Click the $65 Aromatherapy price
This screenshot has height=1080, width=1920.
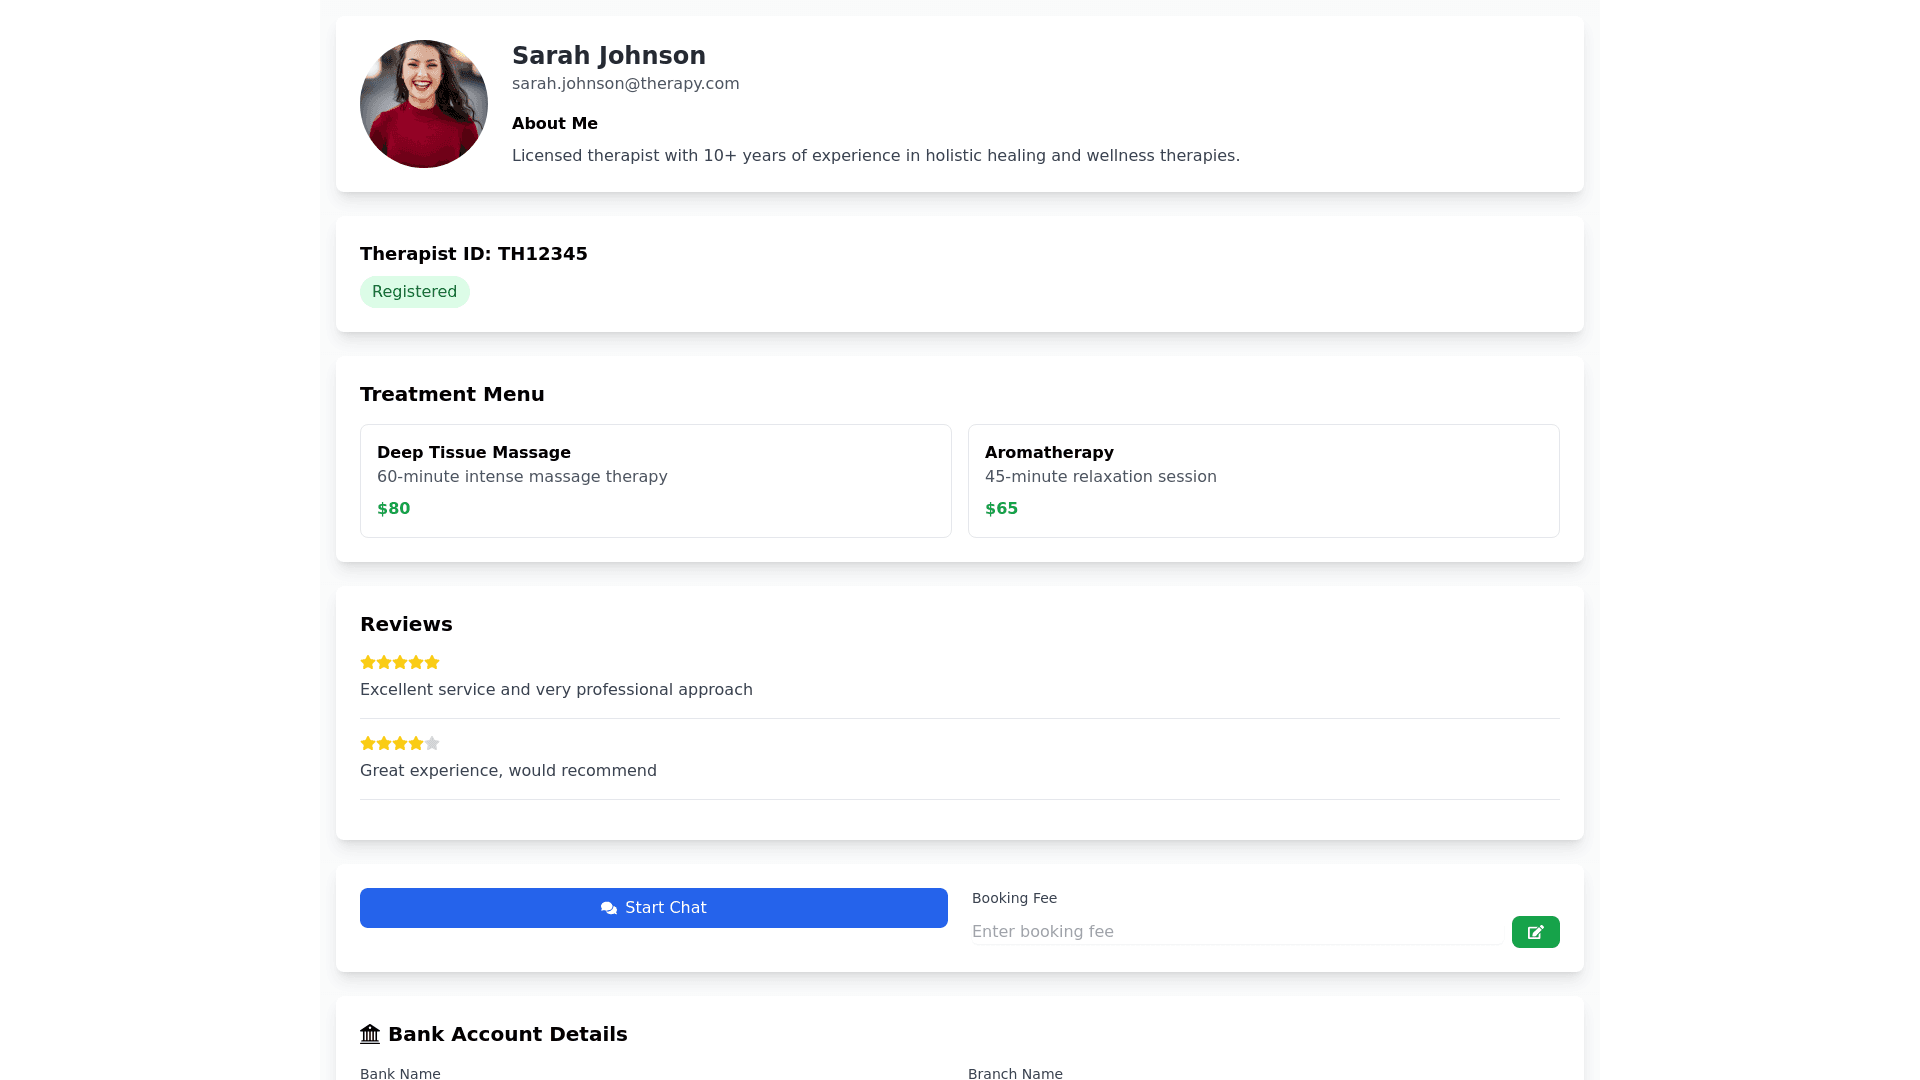point(1001,509)
